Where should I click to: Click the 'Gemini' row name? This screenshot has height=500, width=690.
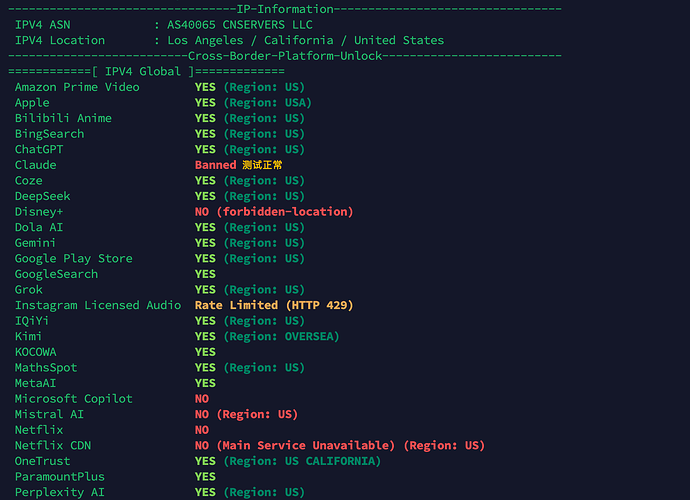[35, 243]
